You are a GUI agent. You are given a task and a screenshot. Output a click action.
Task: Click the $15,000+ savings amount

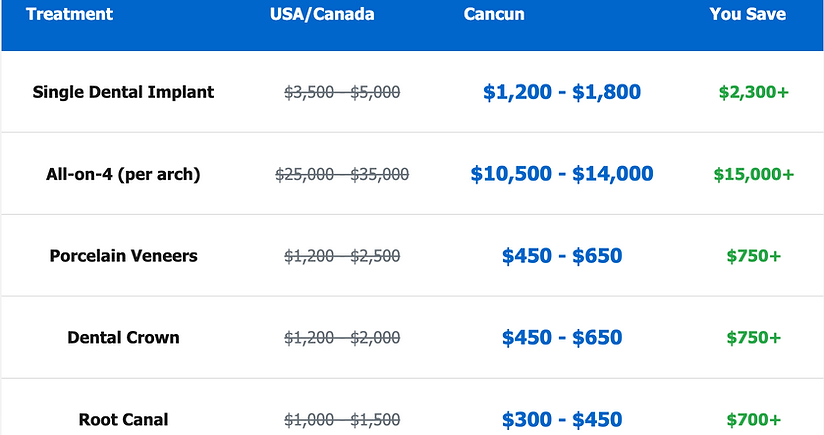click(x=753, y=174)
